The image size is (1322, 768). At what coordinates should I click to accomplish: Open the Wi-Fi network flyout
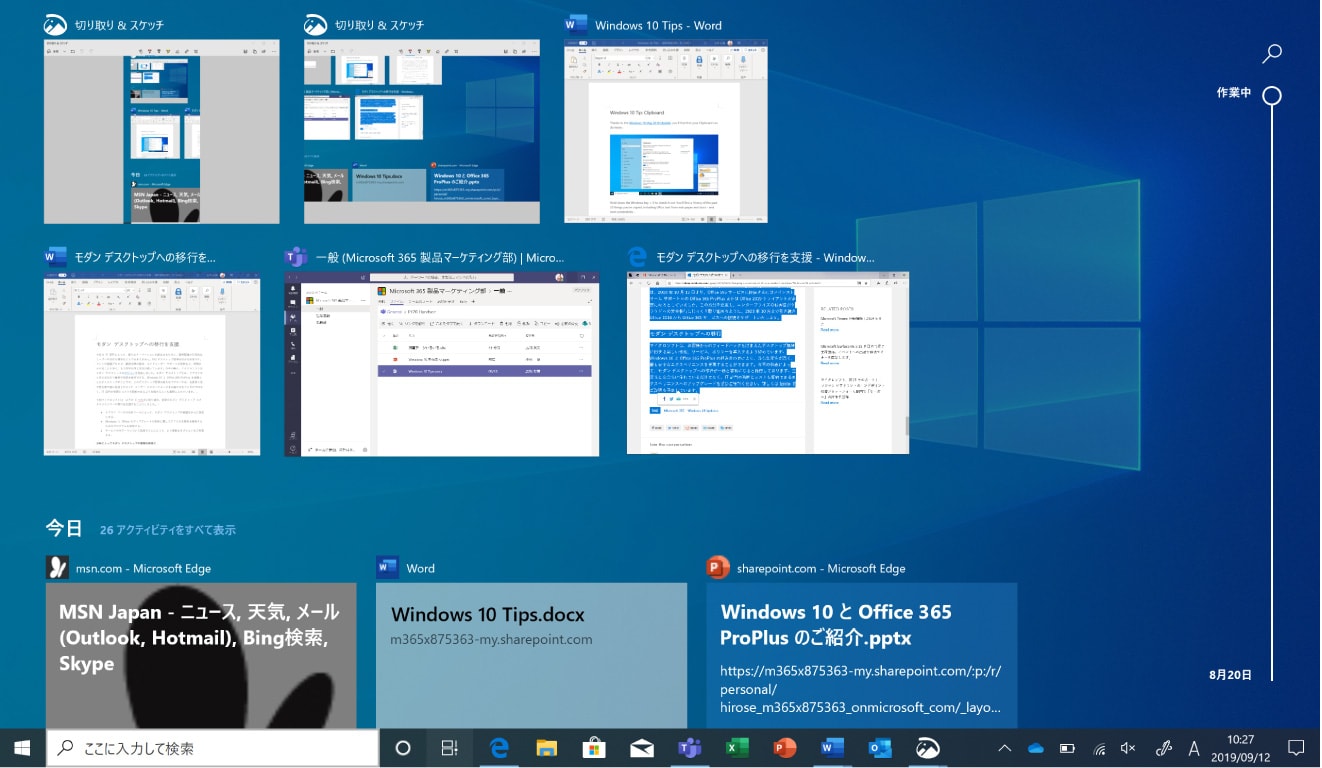pyautogui.click(x=1099, y=748)
